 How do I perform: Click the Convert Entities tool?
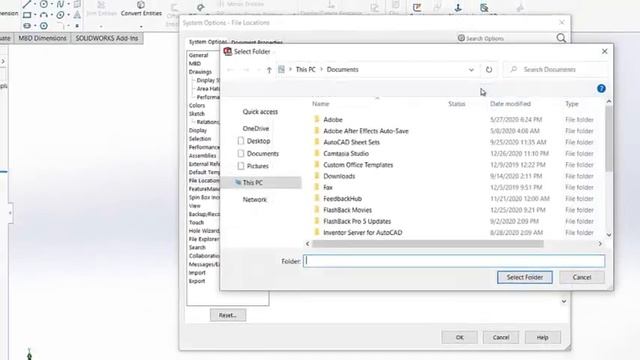[x=141, y=9]
